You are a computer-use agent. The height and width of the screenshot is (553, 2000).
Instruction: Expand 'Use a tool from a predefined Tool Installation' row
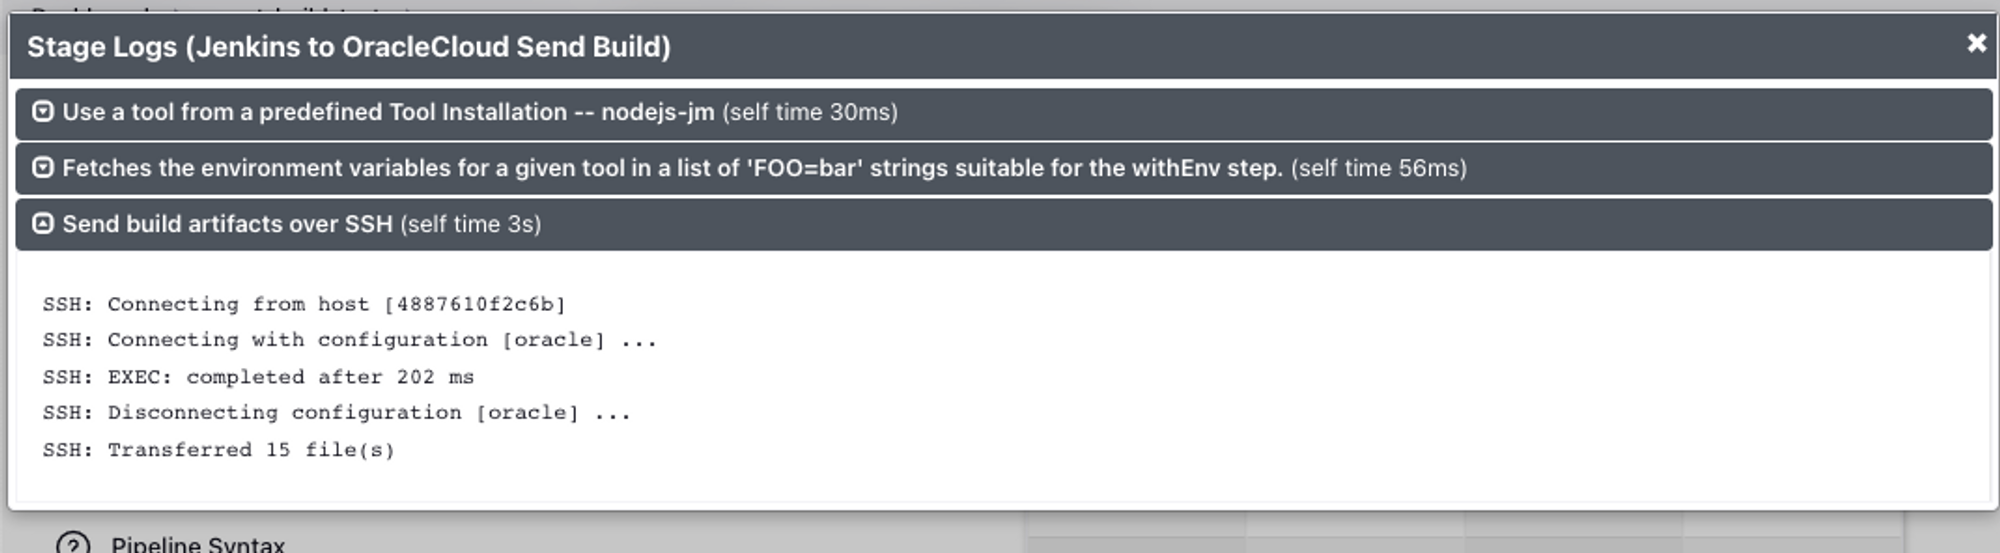1003,113
